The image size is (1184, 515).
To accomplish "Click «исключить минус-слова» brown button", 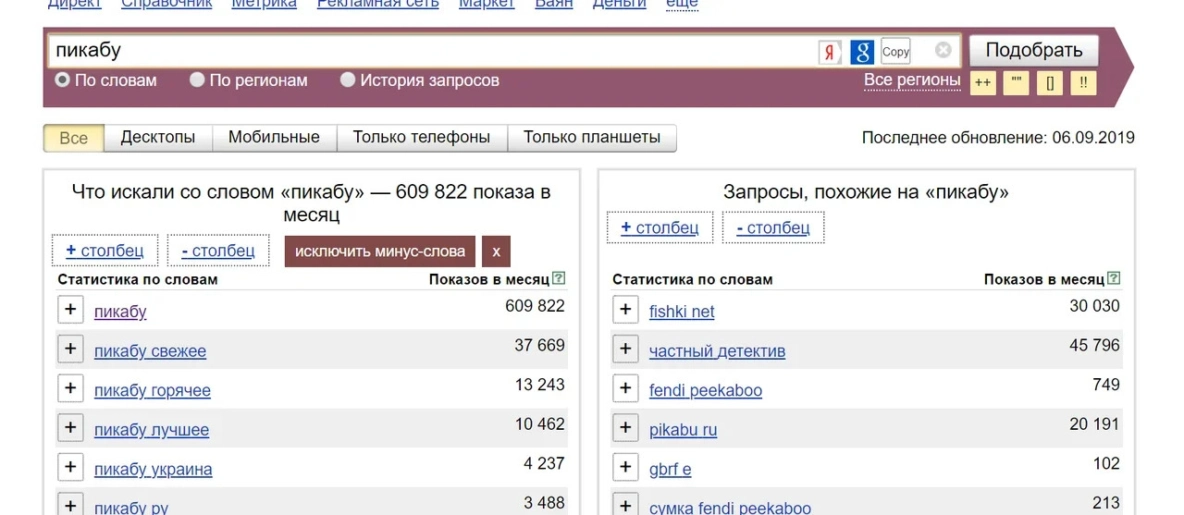I will [379, 251].
